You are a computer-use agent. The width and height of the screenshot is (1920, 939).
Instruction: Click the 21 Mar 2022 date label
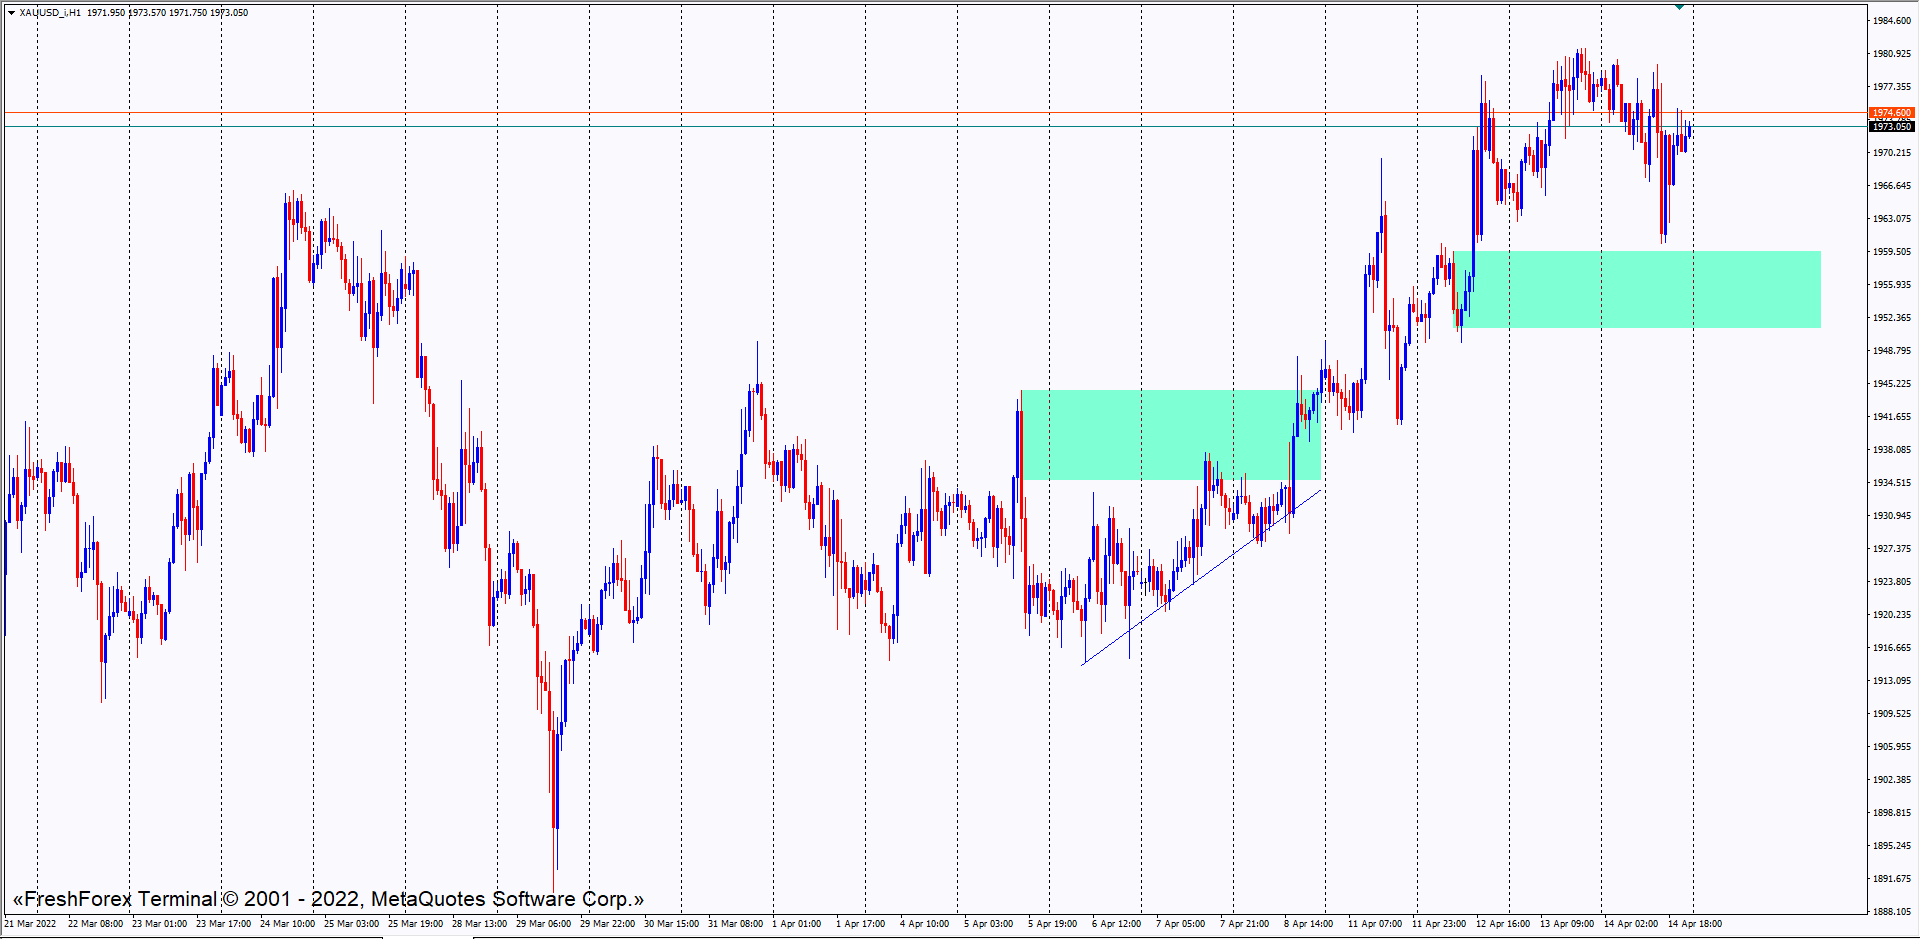(x=30, y=924)
